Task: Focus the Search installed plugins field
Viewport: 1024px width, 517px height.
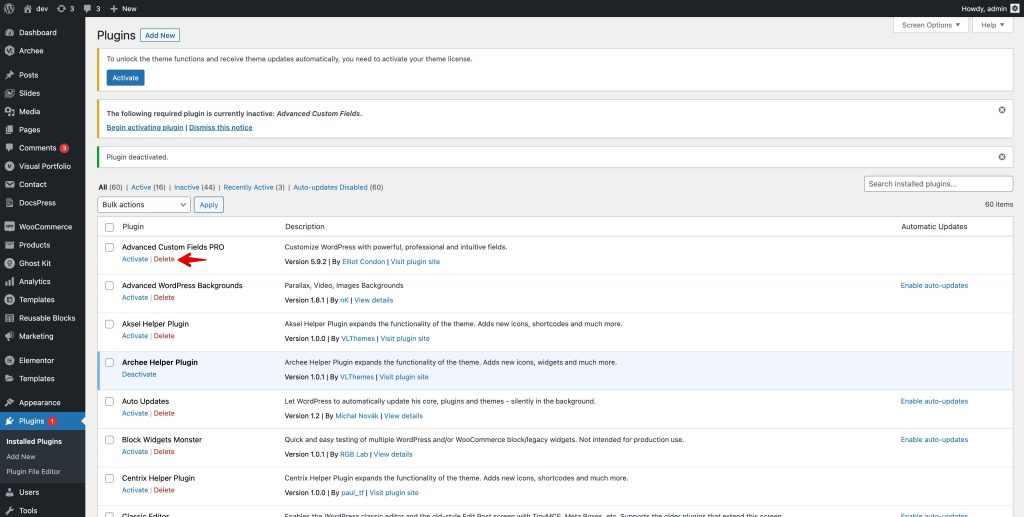Action: point(938,184)
